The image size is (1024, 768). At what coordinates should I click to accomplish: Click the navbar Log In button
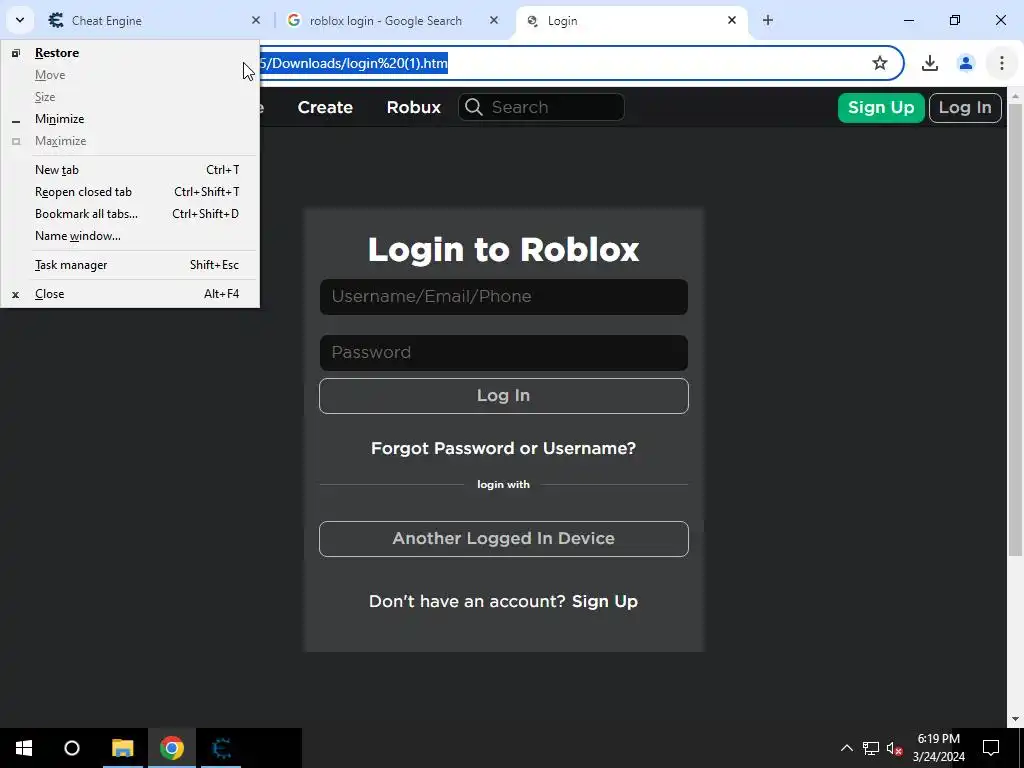[x=965, y=108]
